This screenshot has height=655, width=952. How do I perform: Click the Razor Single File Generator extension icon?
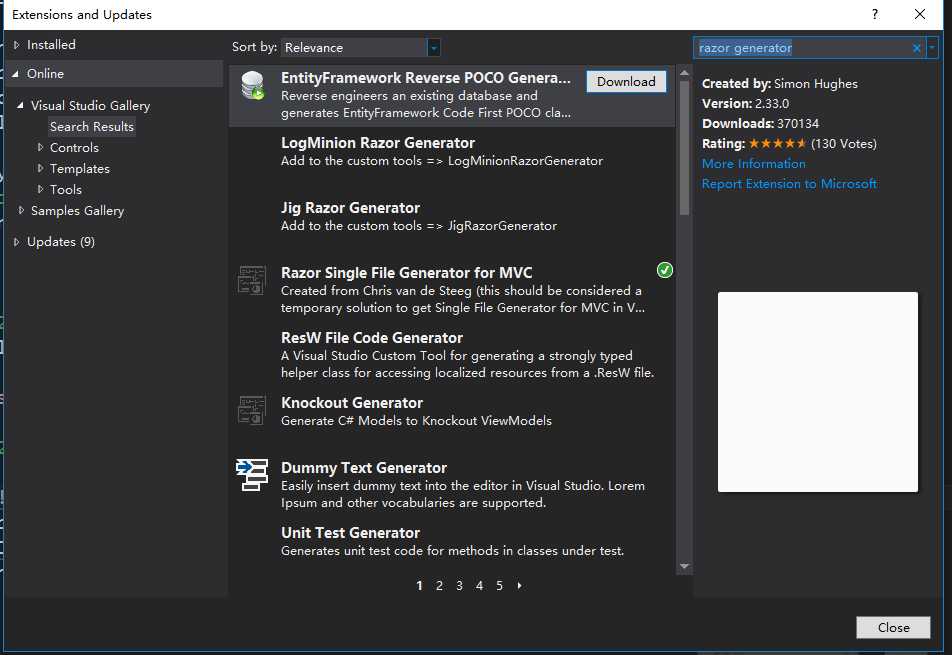tap(251, 280)
